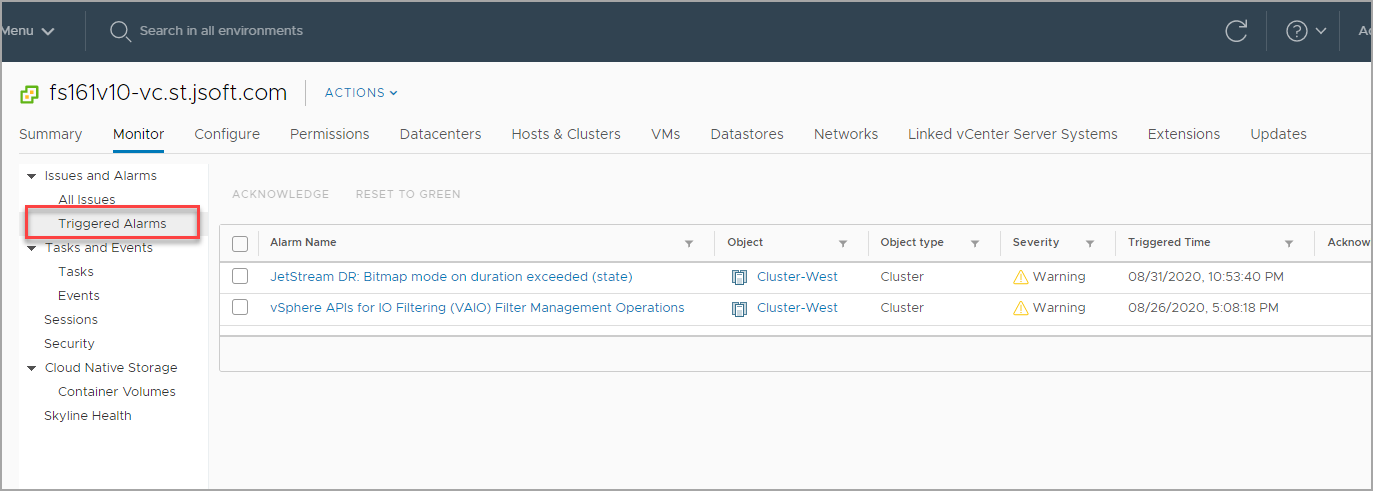Open the help question mark icon
This screenshot has height=491, width=1373.
1297,31
